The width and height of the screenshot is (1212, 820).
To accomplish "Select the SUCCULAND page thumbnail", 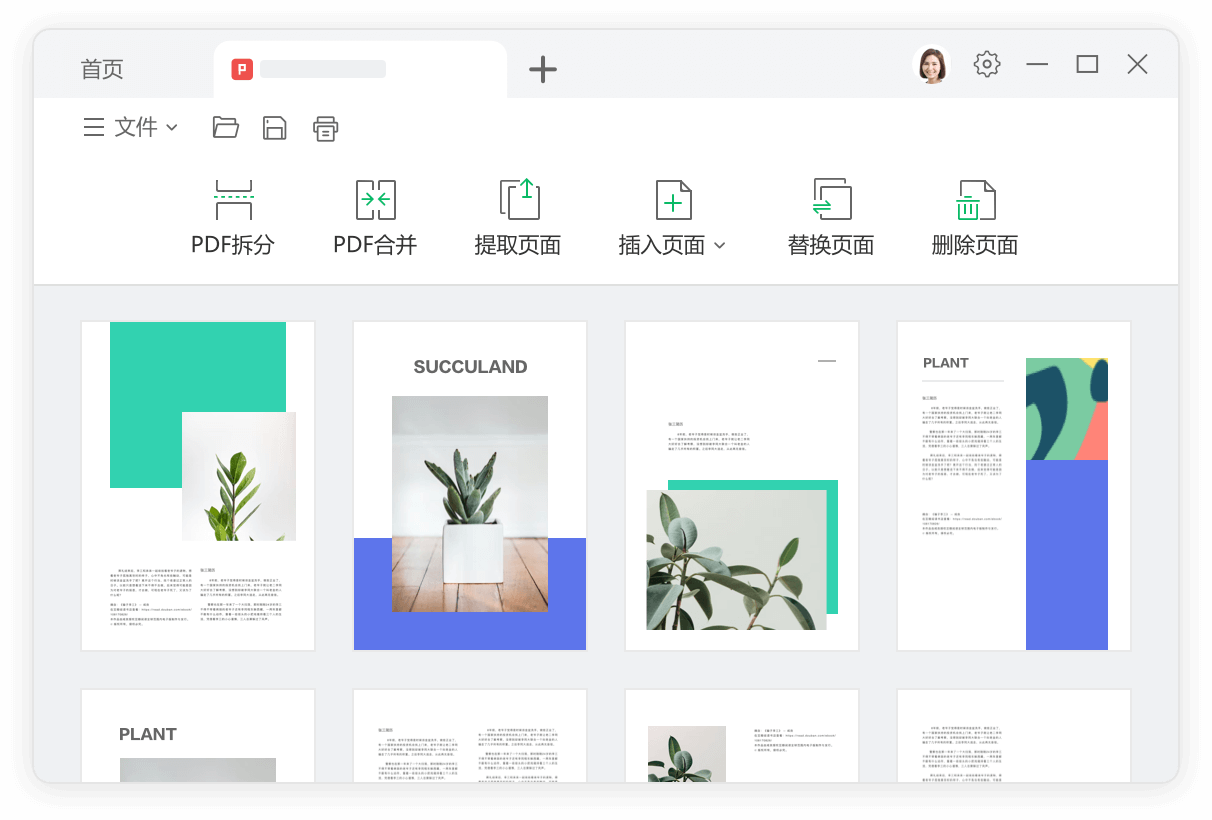I will pos(470,485).
